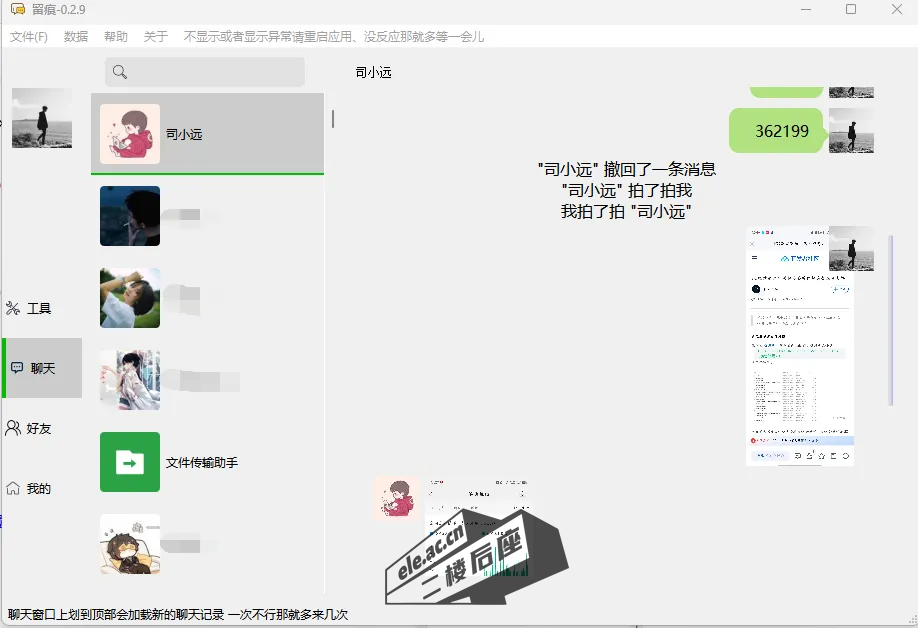Click the bottom status bar hint text
This screenshot has height=628, width=918.
pos(175,617)
